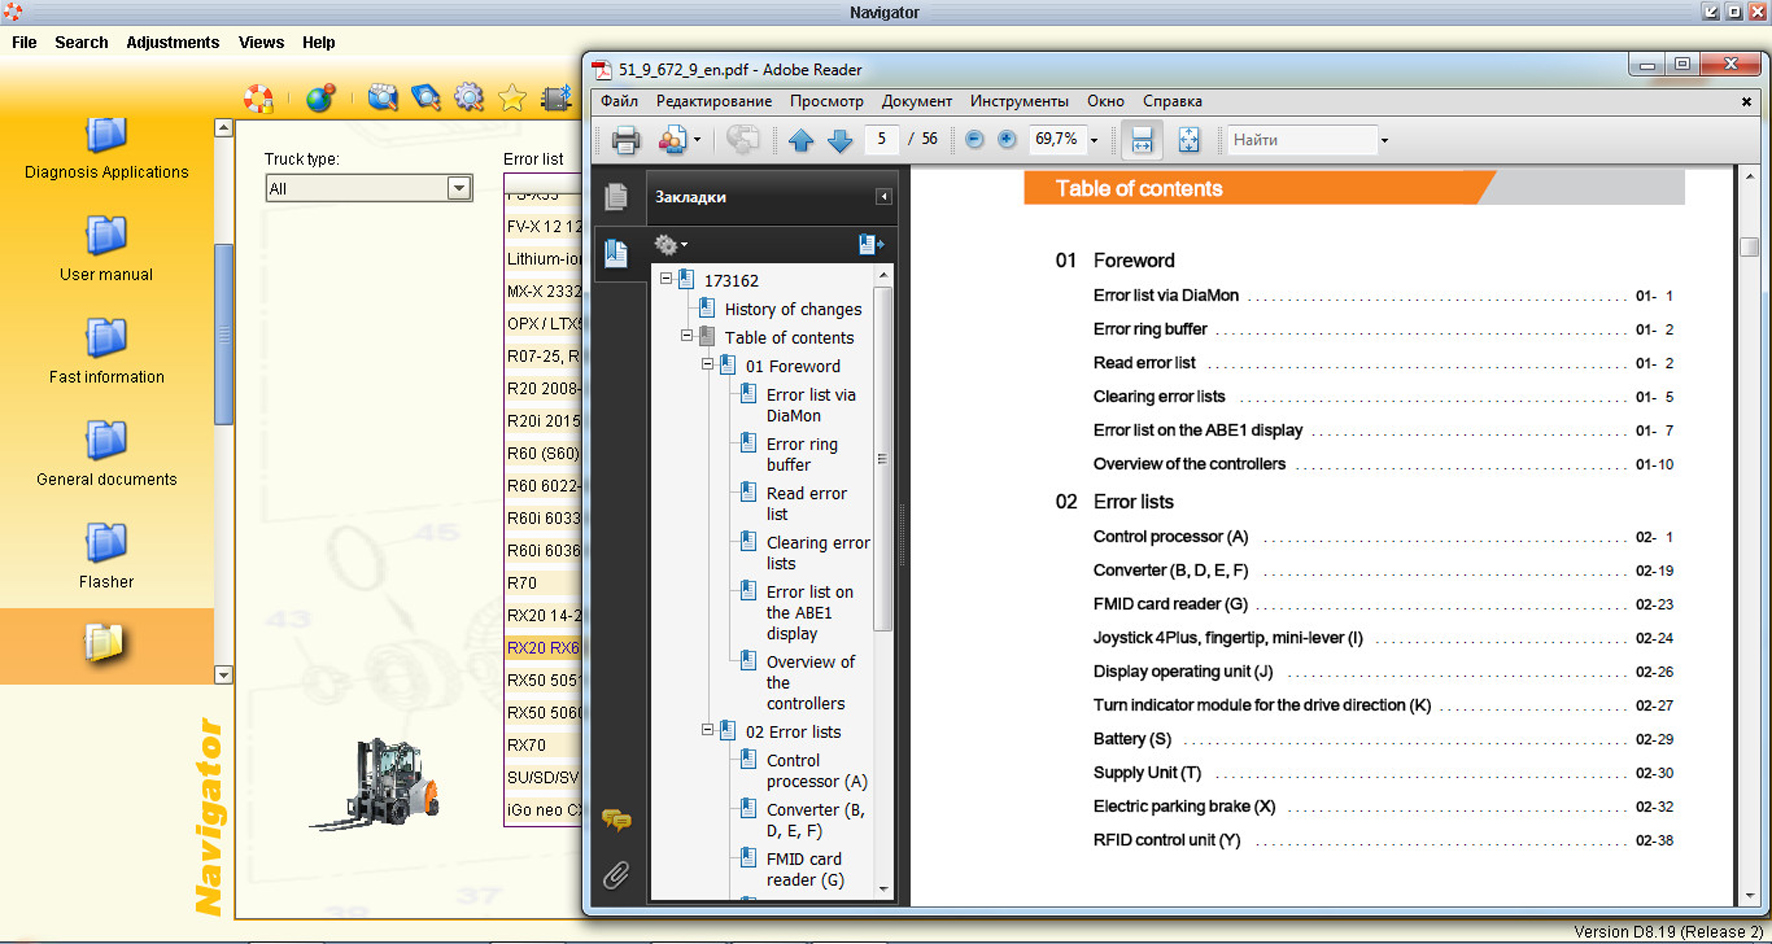The image size is (1772, 944).
Task: Click the Найти search field
Action: click(1300, 140)
